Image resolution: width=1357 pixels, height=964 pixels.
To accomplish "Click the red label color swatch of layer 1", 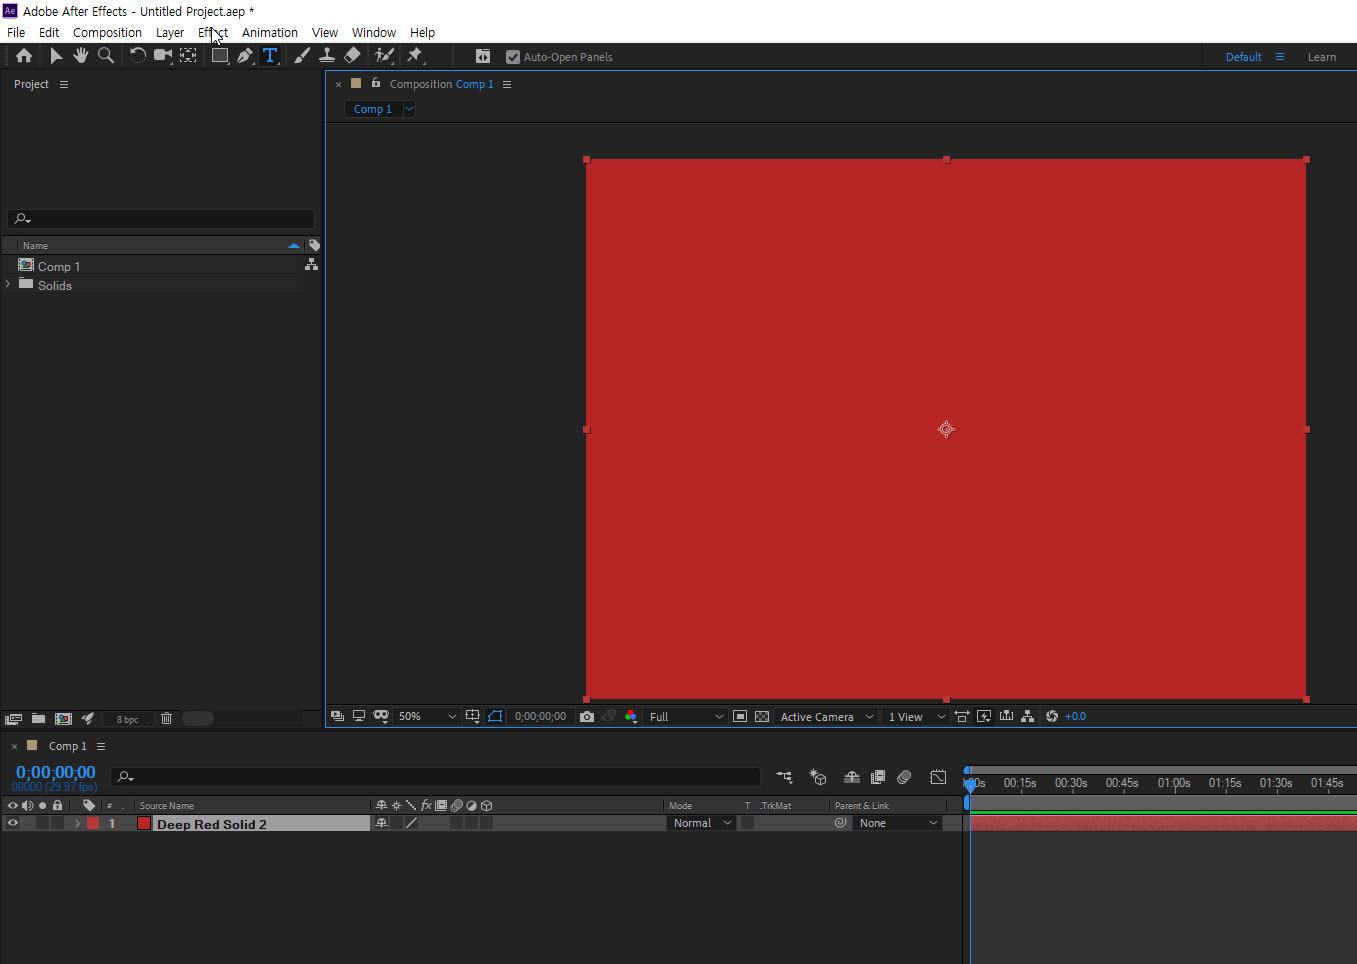I will click(x=93, y=823).
